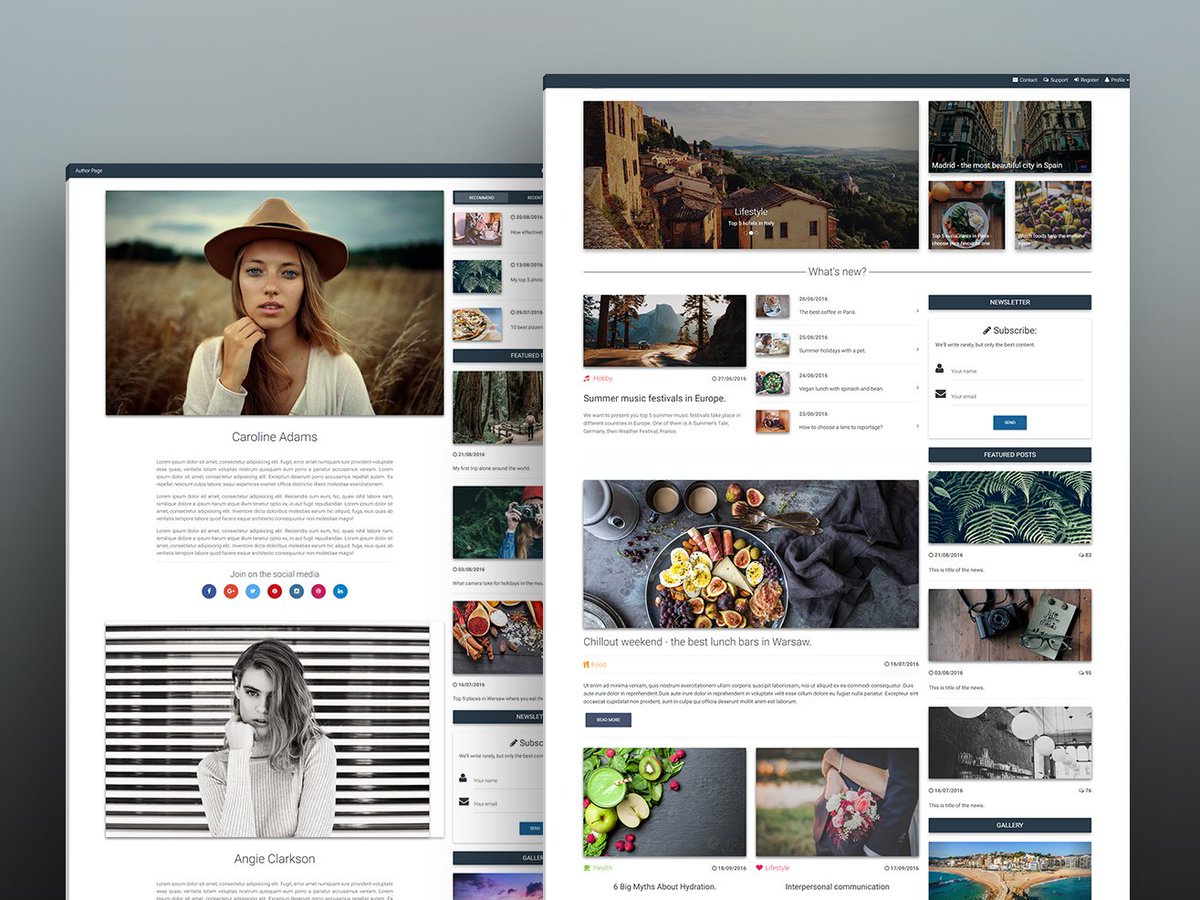
Task: Open the Hobby category link
Action: pyautogui.click(x=603, y=379)
